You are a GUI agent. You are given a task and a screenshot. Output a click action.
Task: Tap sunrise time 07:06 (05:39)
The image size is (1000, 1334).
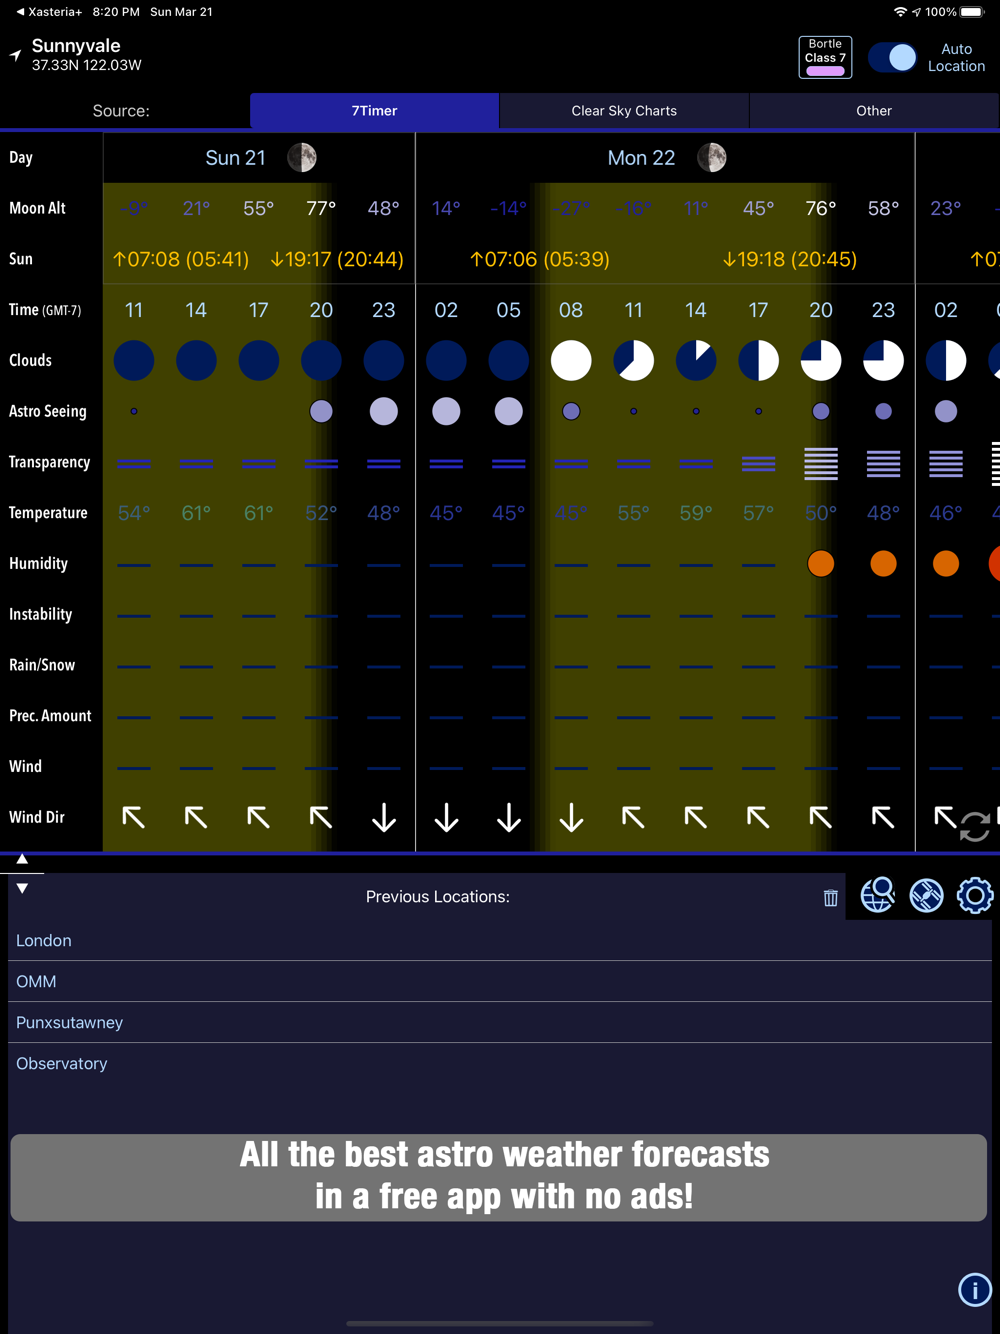click(x=540, y=259)
